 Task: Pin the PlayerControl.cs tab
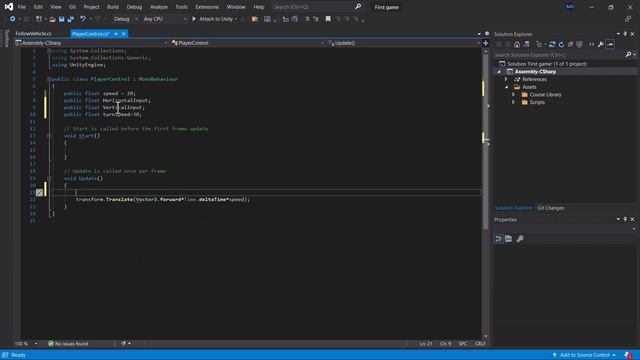pos(116,34)
